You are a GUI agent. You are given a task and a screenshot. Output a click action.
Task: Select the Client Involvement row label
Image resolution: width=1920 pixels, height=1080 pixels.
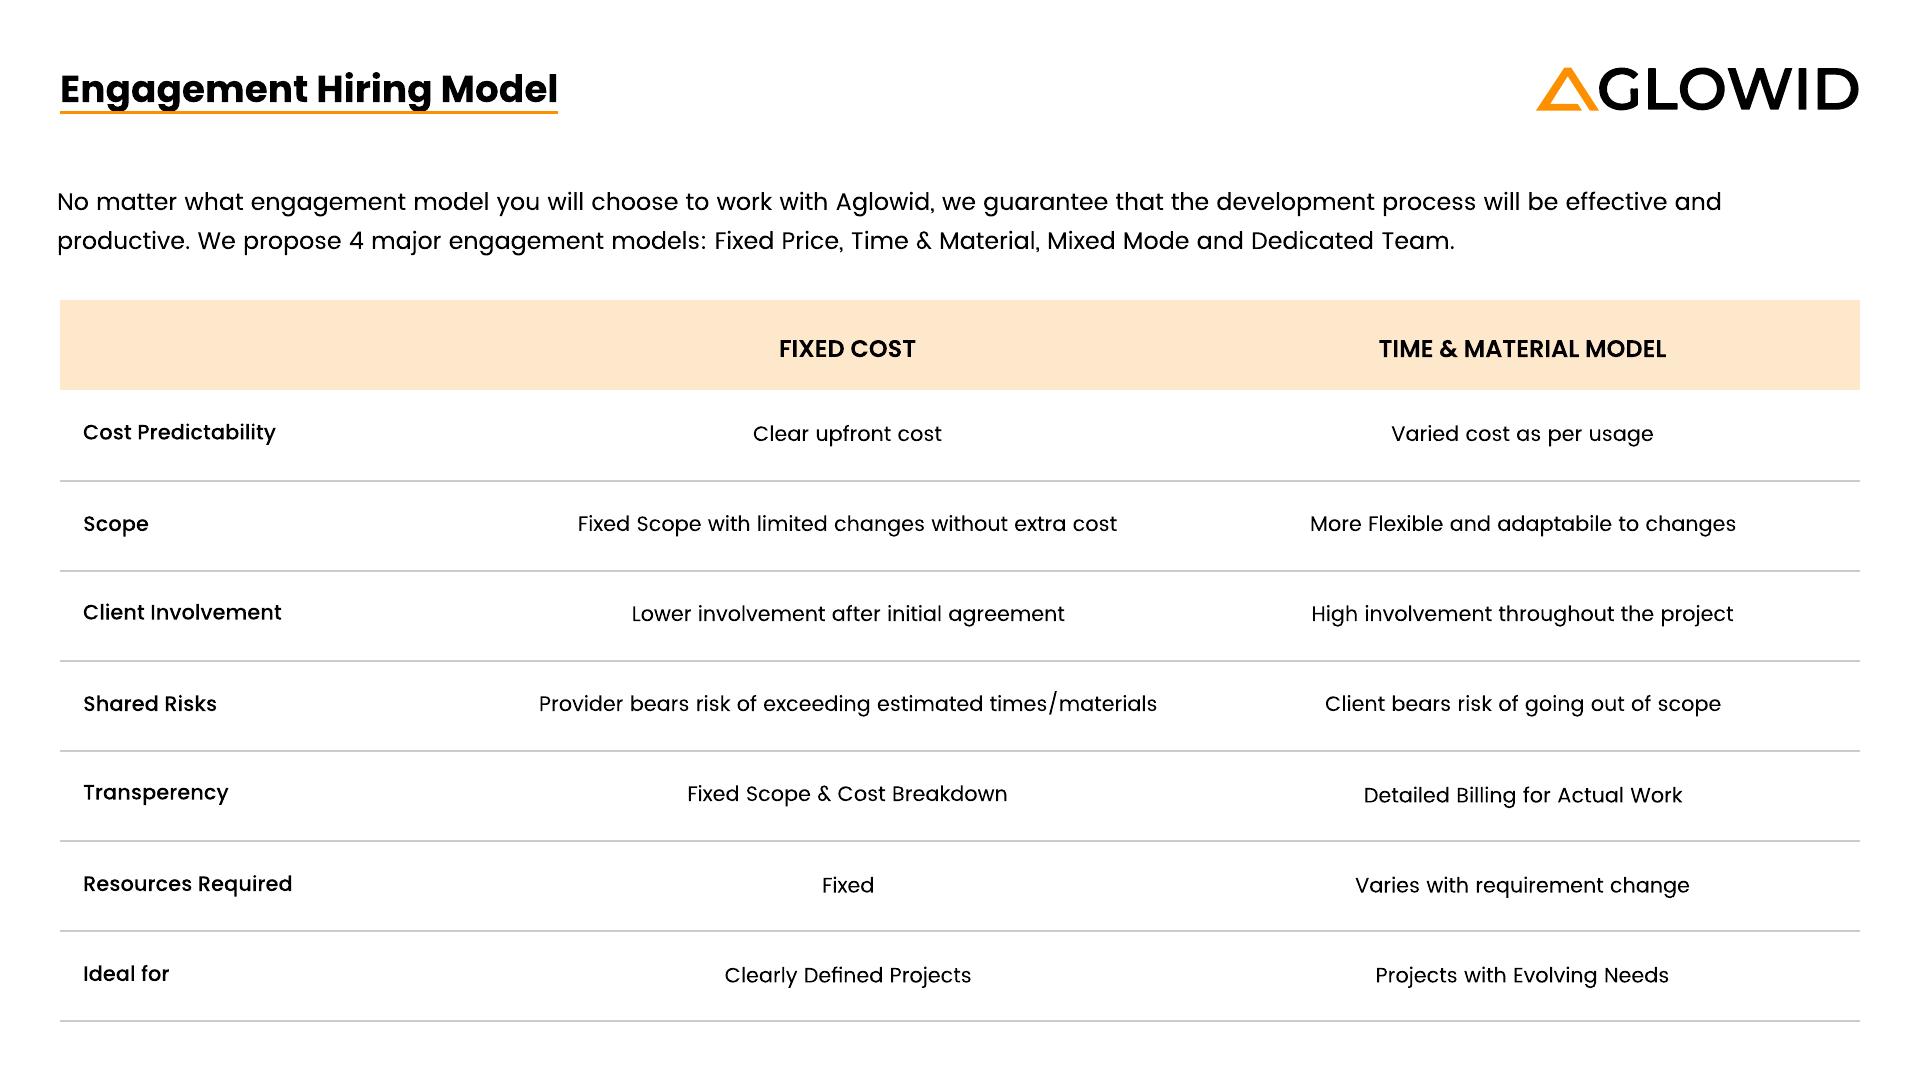182,612
